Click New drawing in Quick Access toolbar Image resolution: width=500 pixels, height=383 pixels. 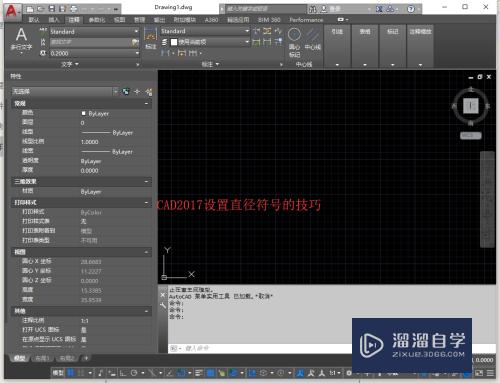[30, 8]
